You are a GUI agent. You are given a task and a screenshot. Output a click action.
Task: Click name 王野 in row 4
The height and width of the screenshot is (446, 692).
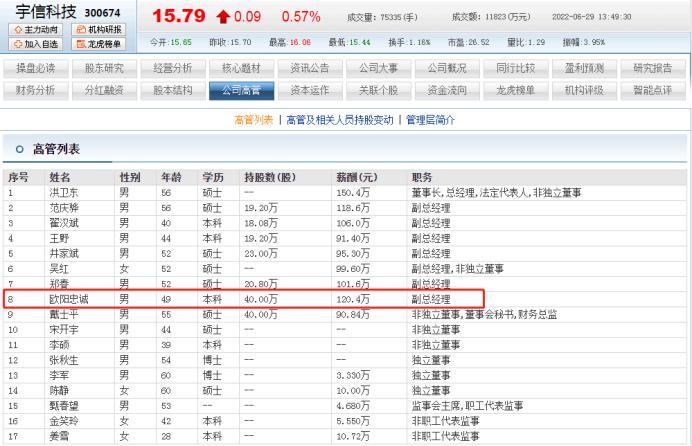59,238
